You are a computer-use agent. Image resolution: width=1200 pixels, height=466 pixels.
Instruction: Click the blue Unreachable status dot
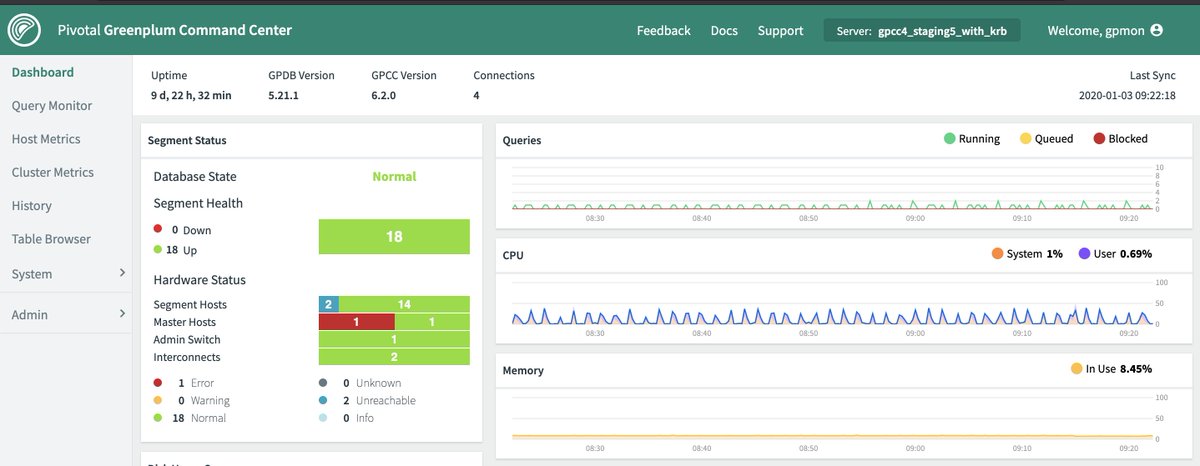pyautogui.click(x=323, y=401)
